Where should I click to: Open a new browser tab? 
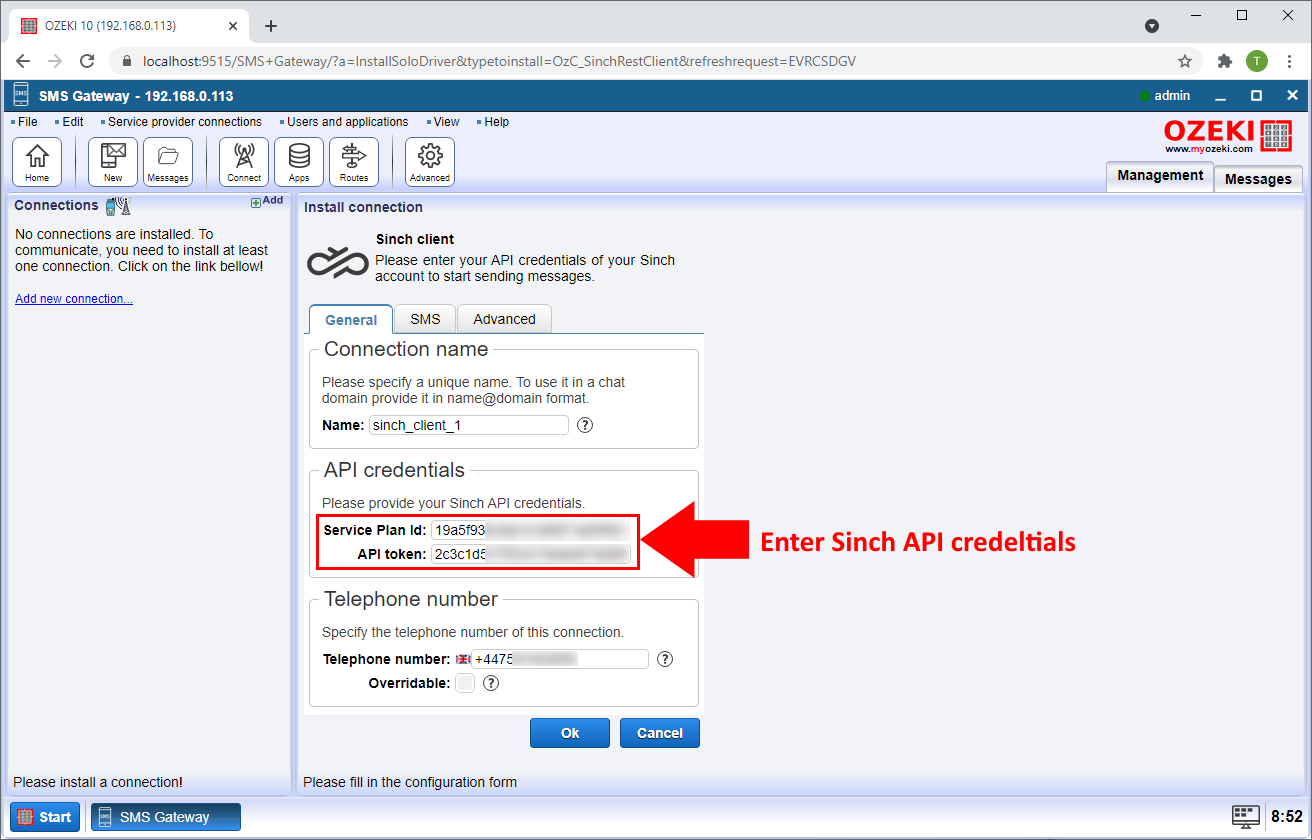[271, 26]
